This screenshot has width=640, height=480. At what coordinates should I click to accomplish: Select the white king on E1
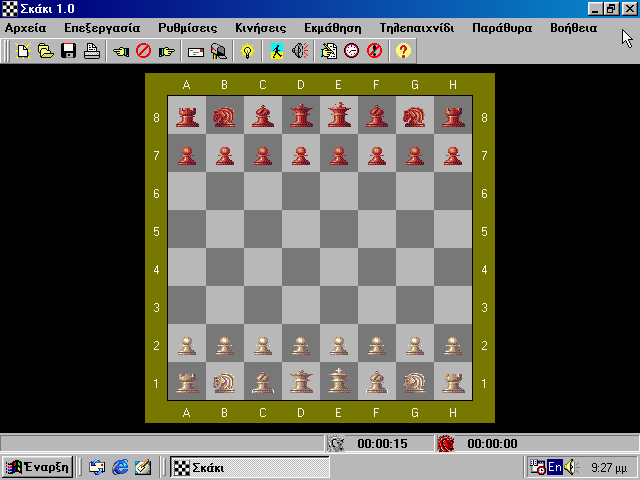pyautogui.click(x=339, y=381)
